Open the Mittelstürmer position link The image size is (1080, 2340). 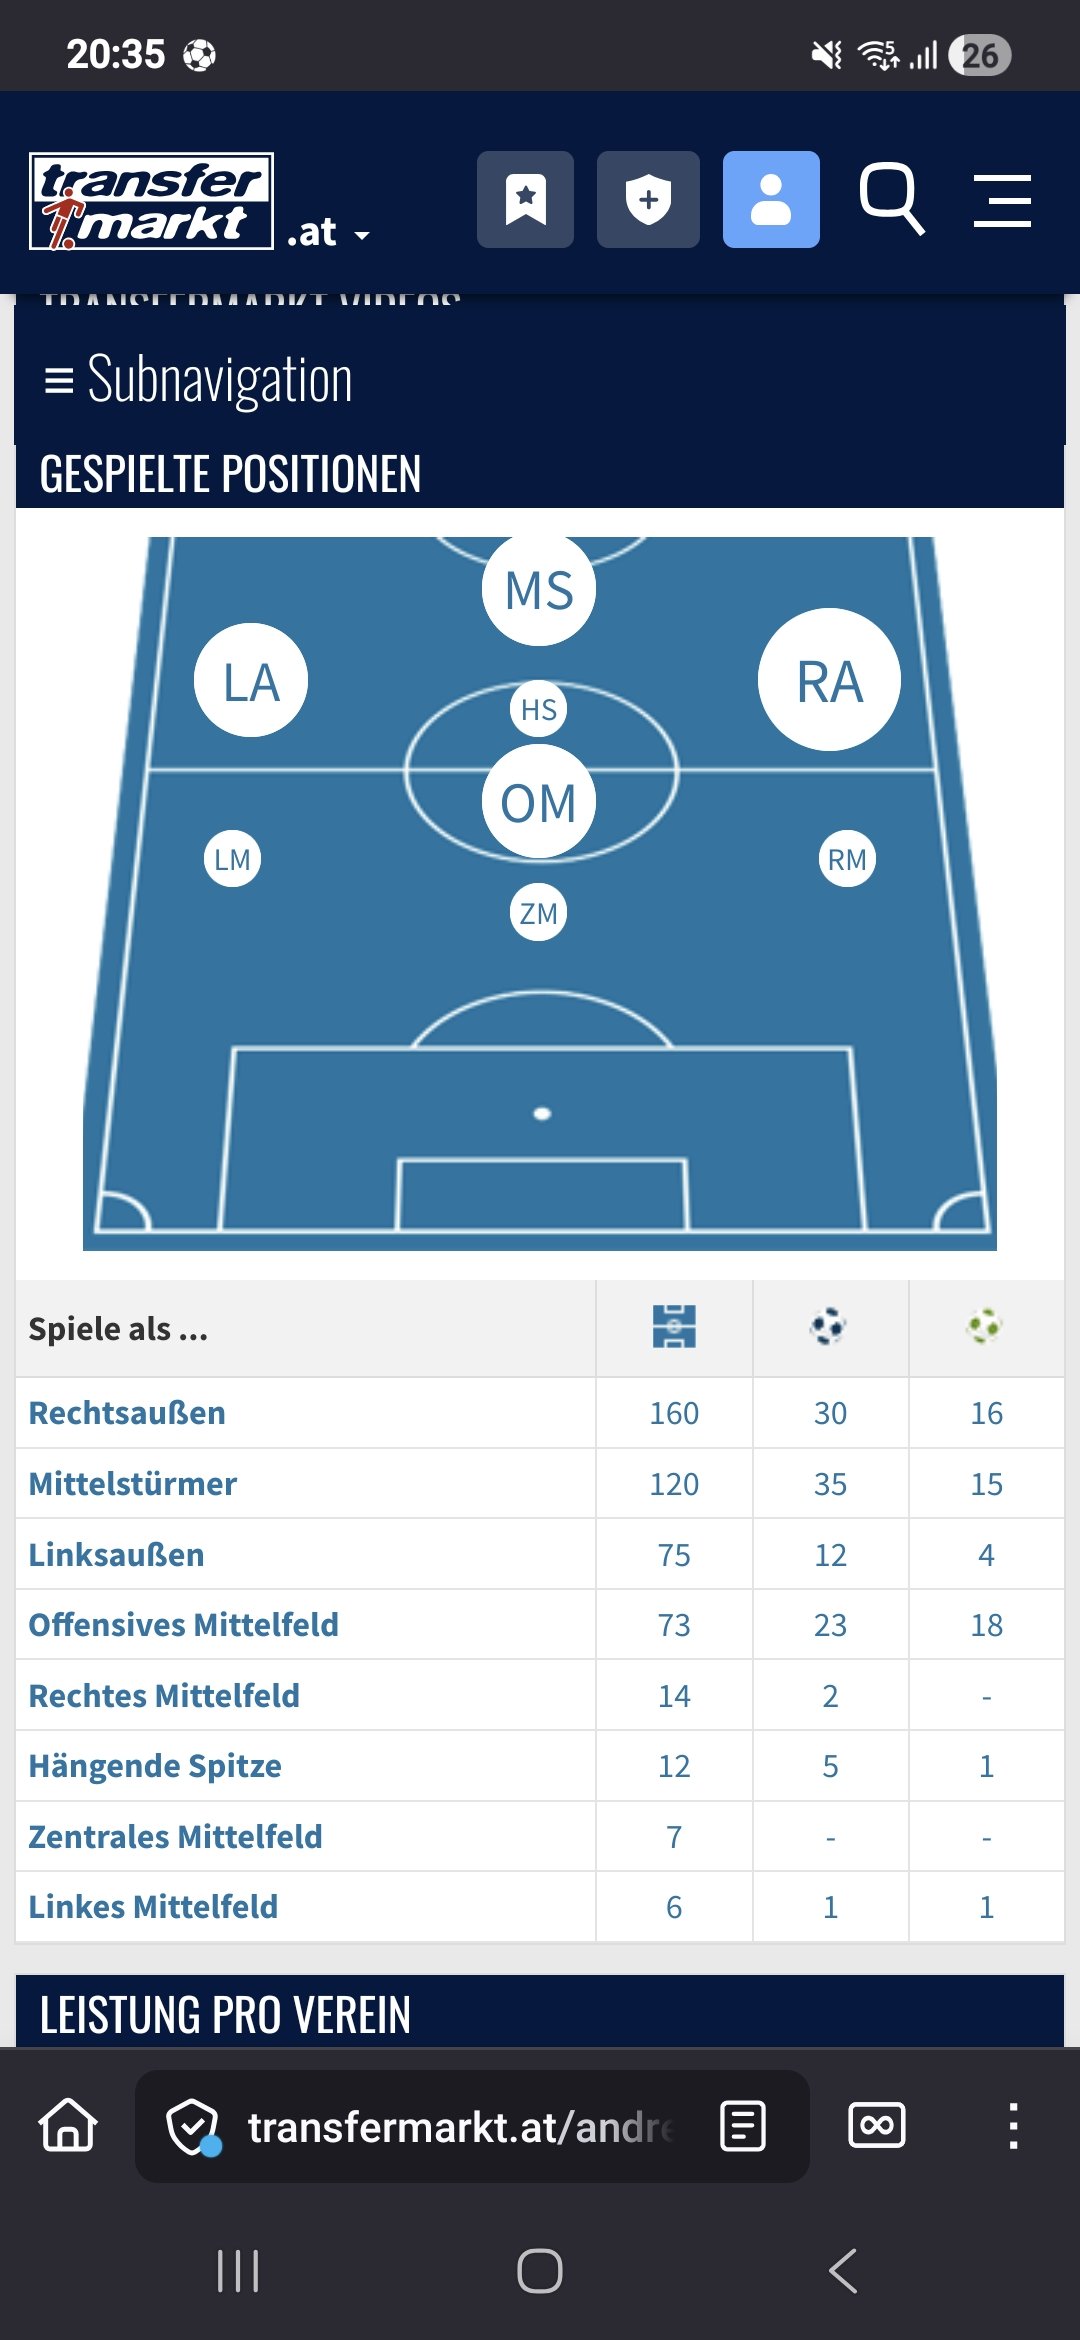[133, 1484]
